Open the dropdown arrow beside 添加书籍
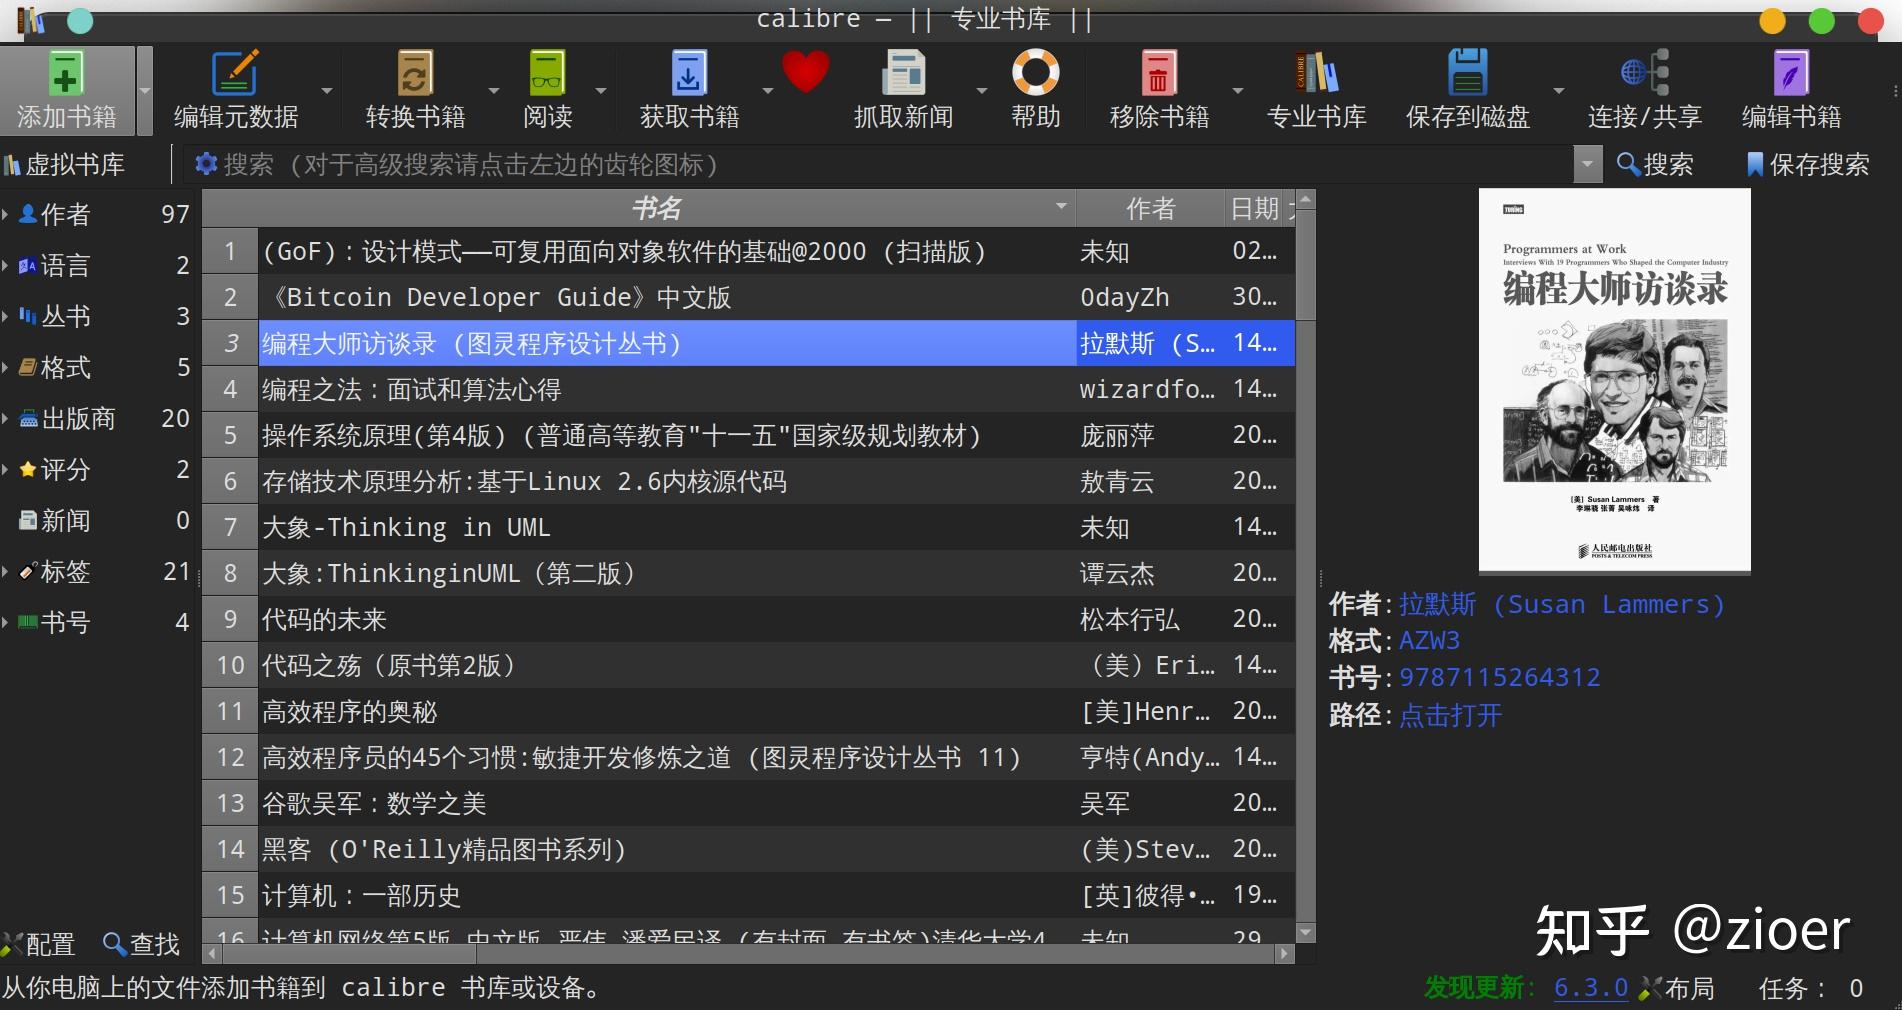Viewport: 1902px width, 1010px height. pos(145,91)
